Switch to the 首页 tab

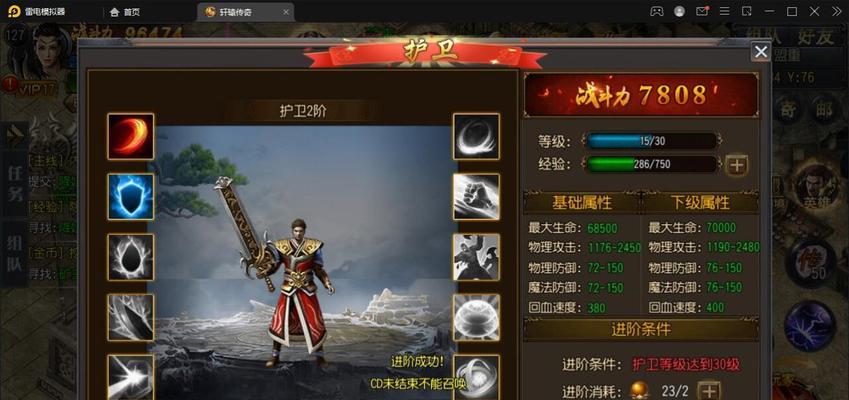(x=125, y=12)
